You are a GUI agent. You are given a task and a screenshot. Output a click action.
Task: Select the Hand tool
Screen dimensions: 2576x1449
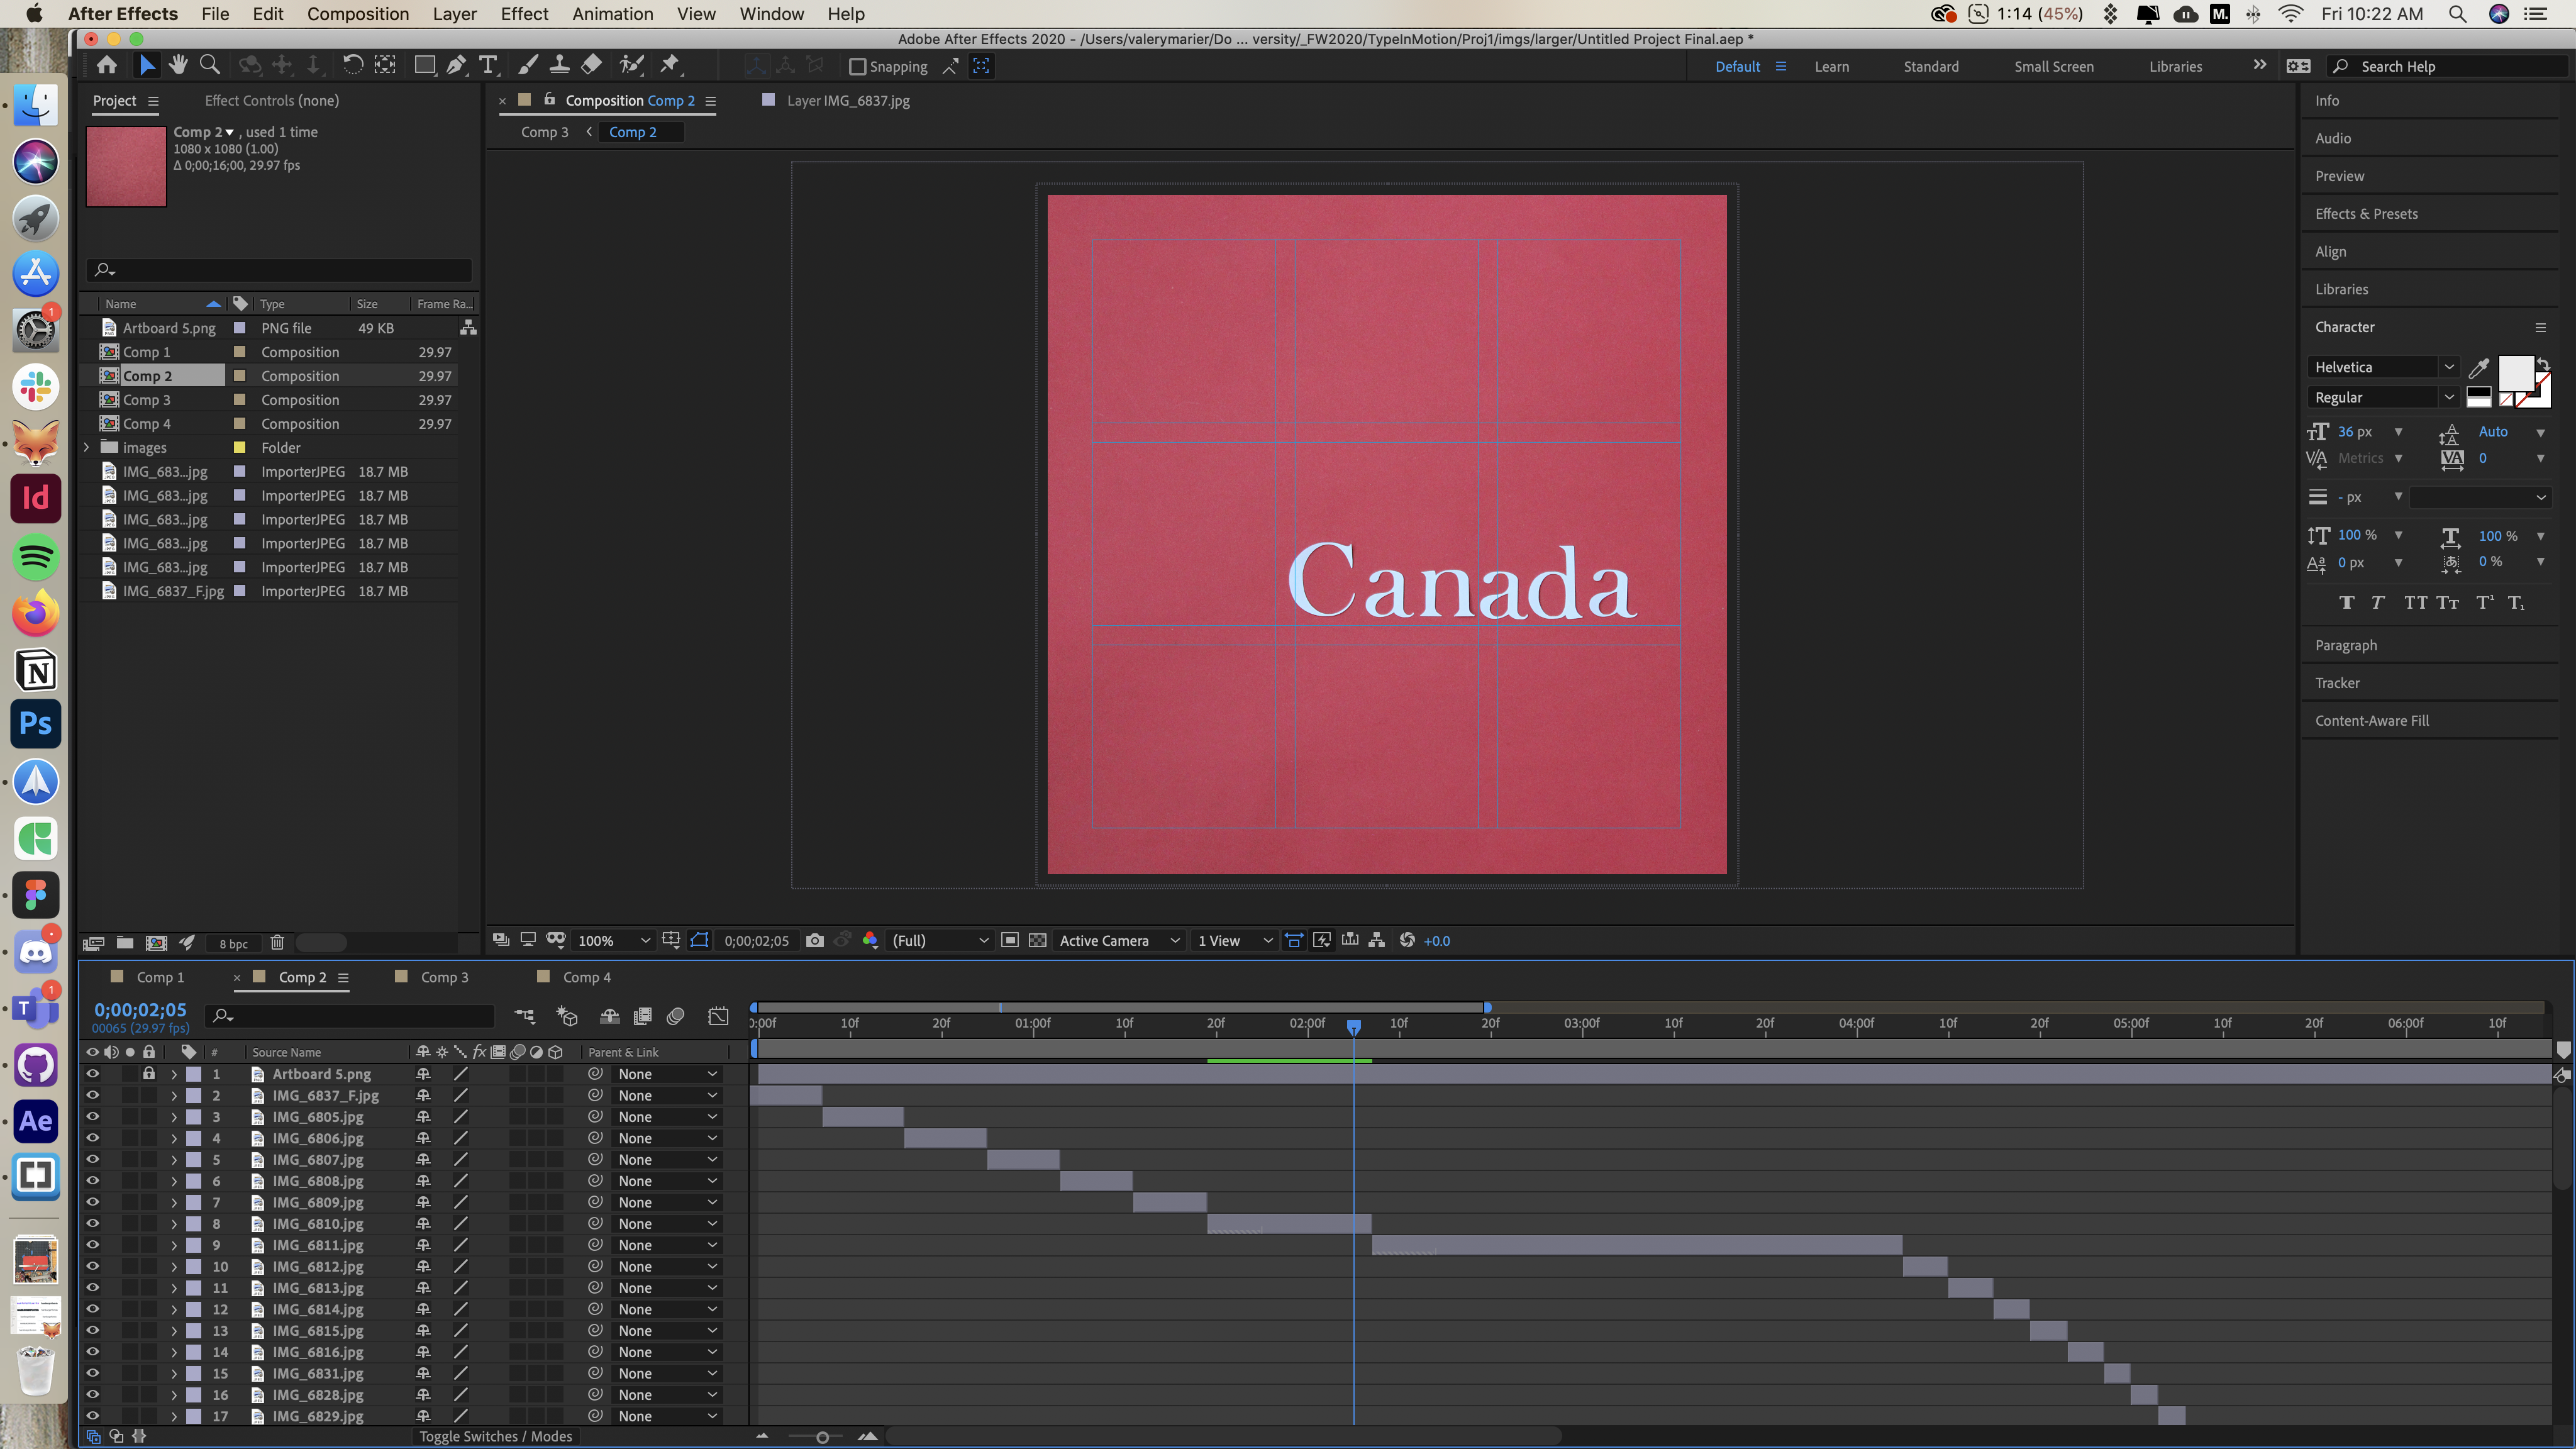(x=178, y=66)
